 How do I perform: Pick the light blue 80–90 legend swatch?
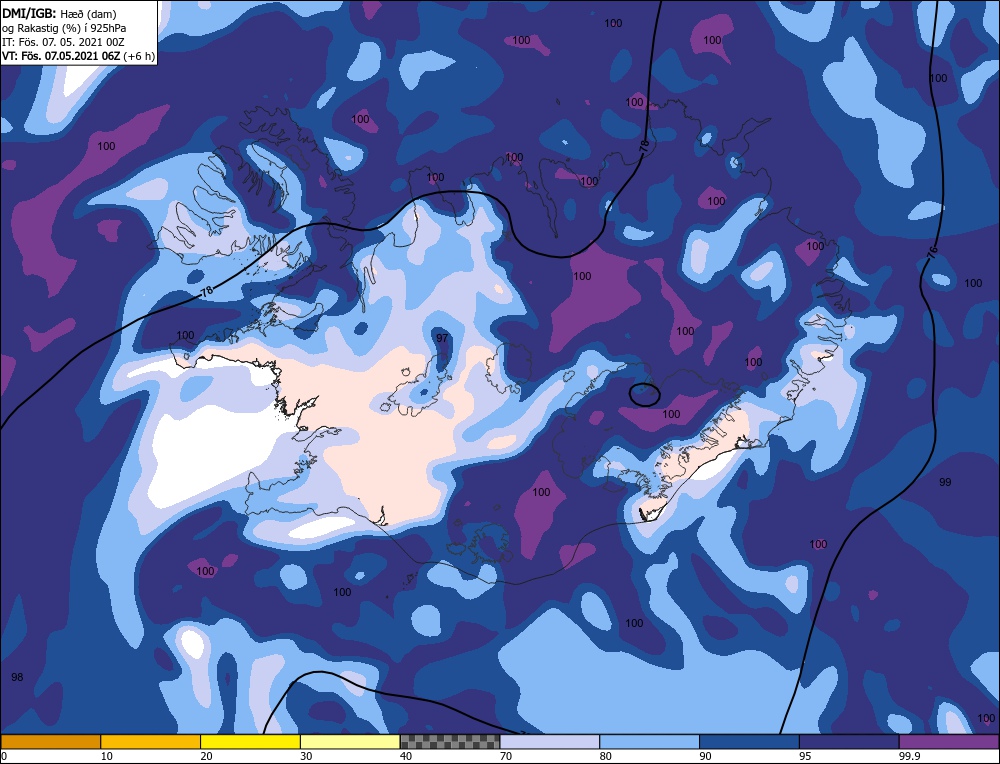[649, 741]
